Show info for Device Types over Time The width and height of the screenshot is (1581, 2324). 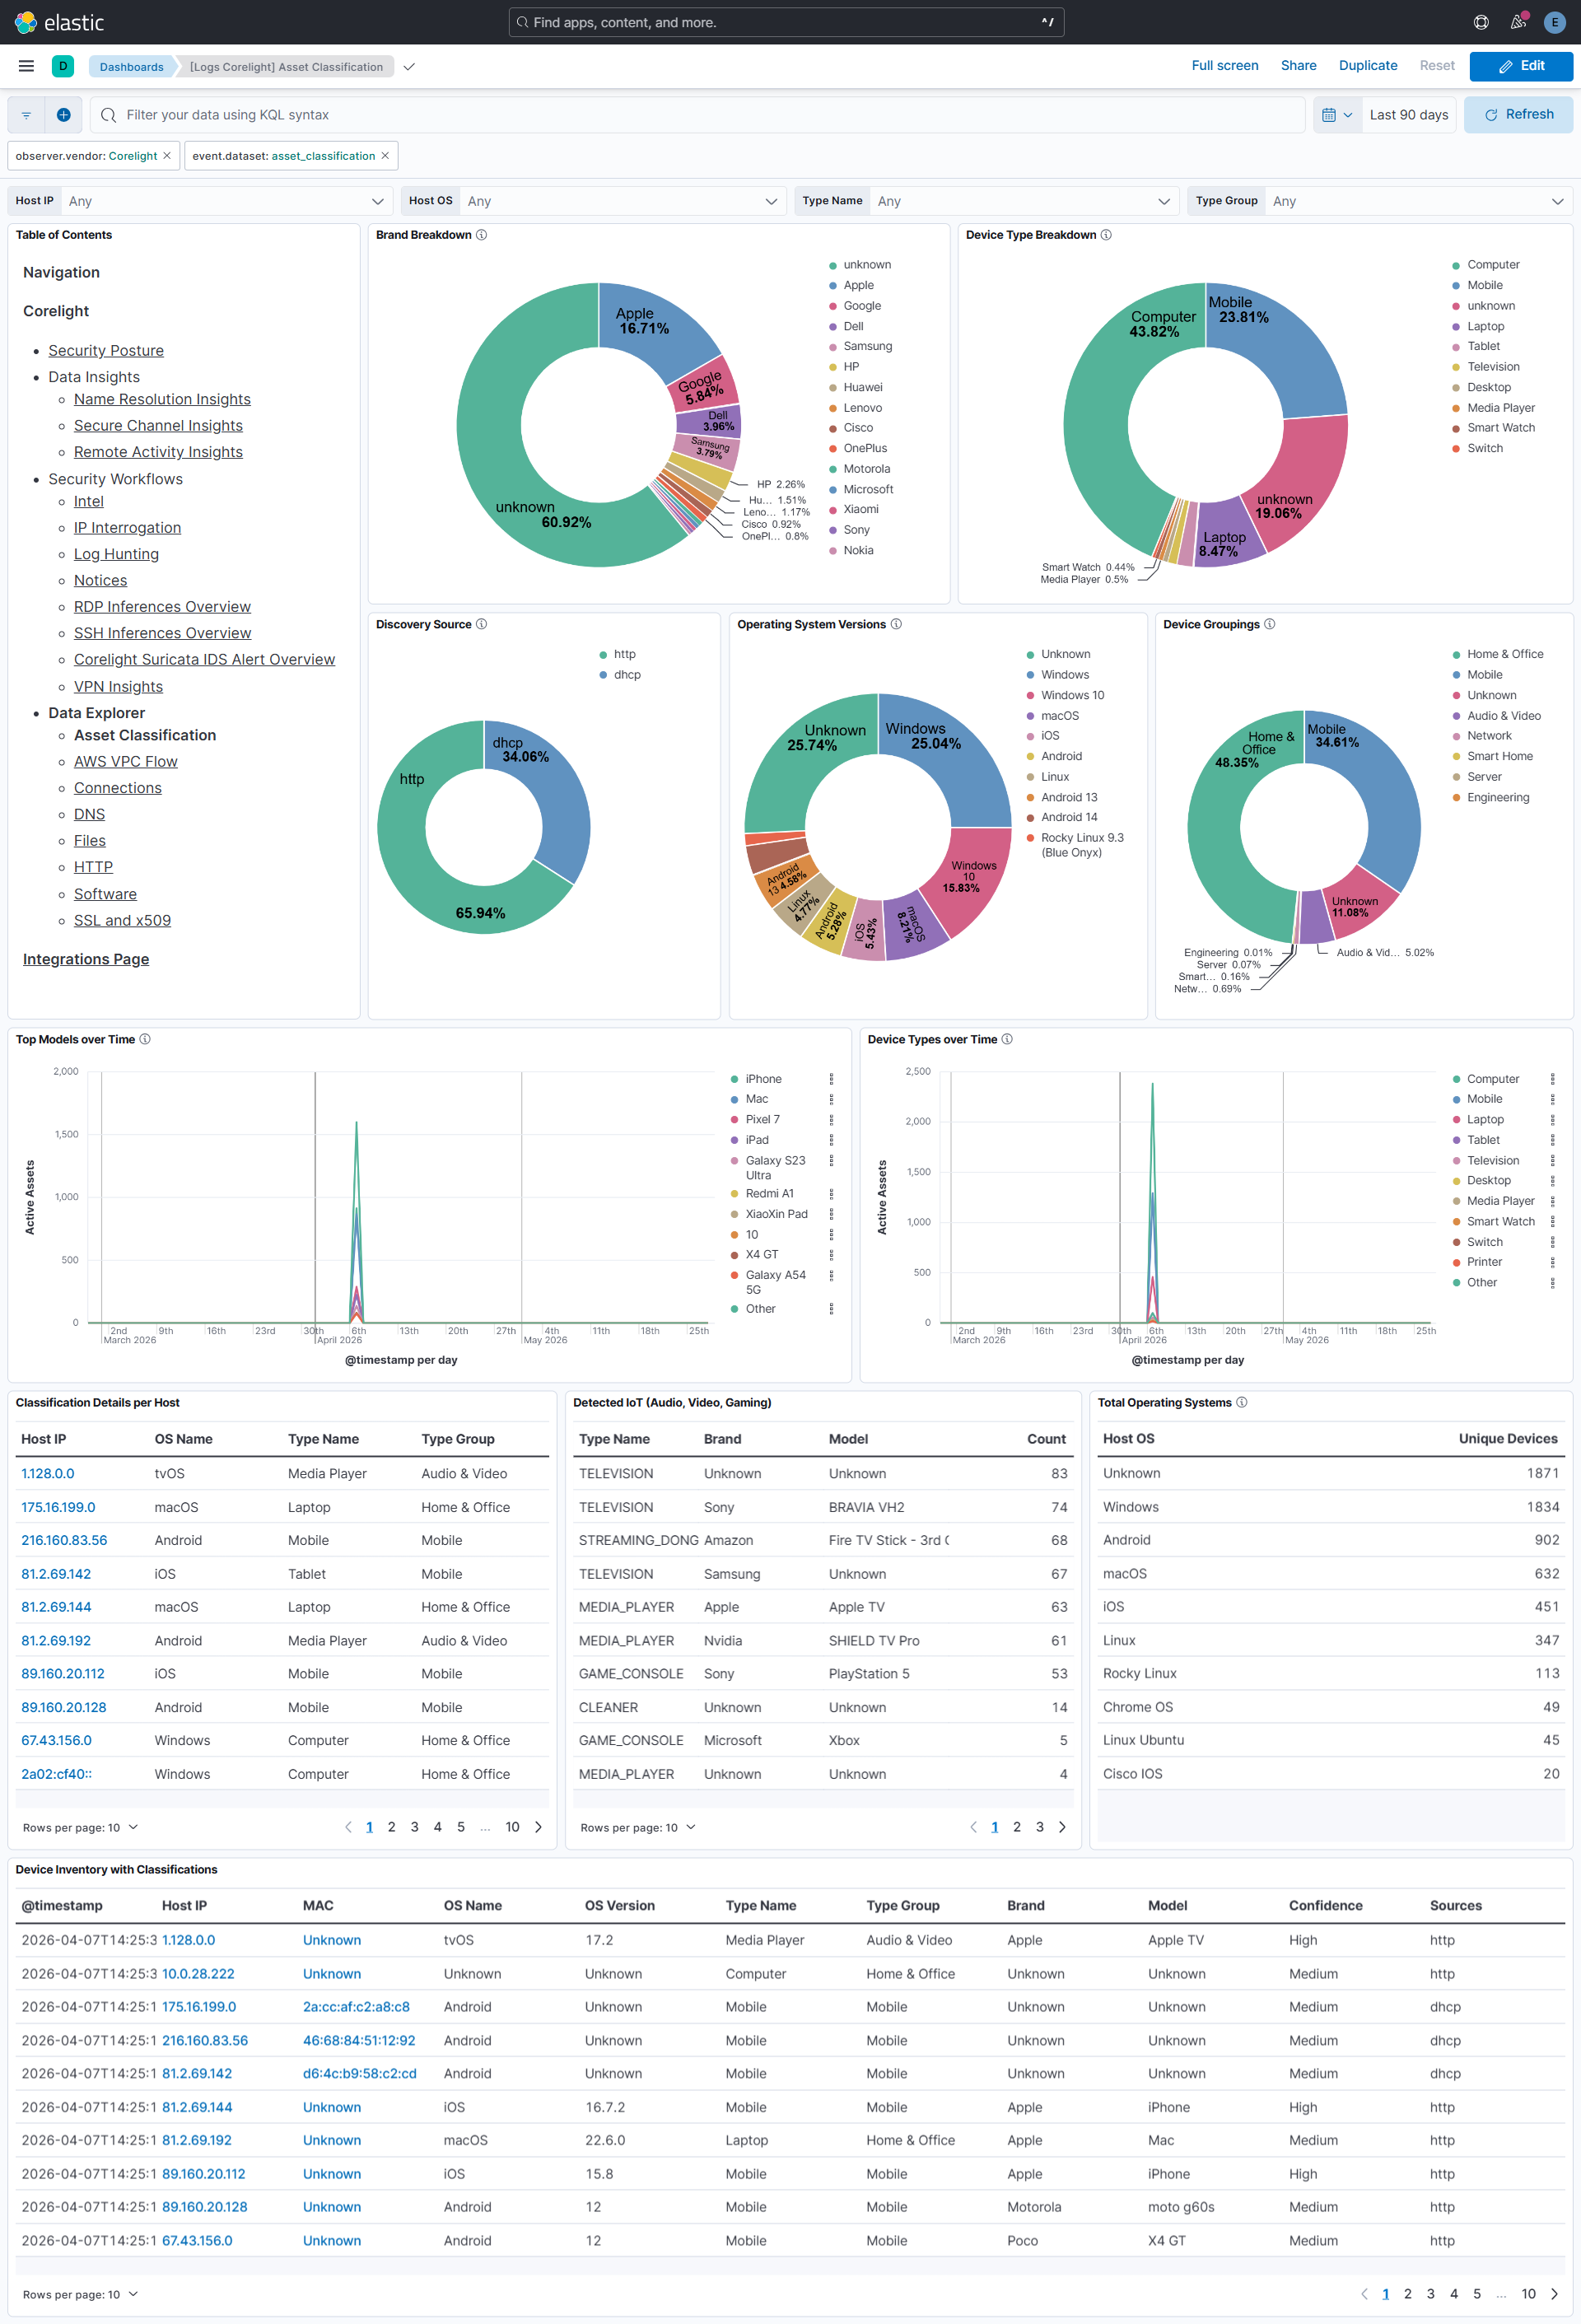1007,1039
